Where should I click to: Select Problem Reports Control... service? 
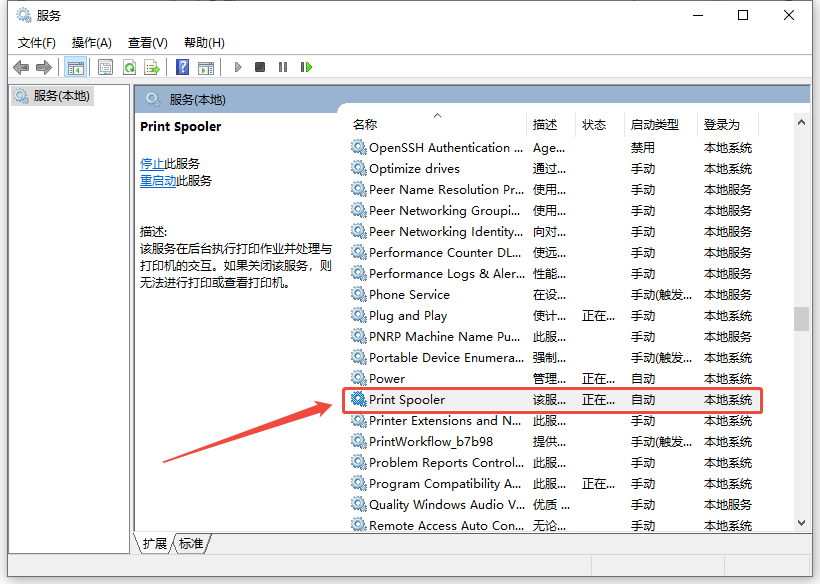pos(552,463)
